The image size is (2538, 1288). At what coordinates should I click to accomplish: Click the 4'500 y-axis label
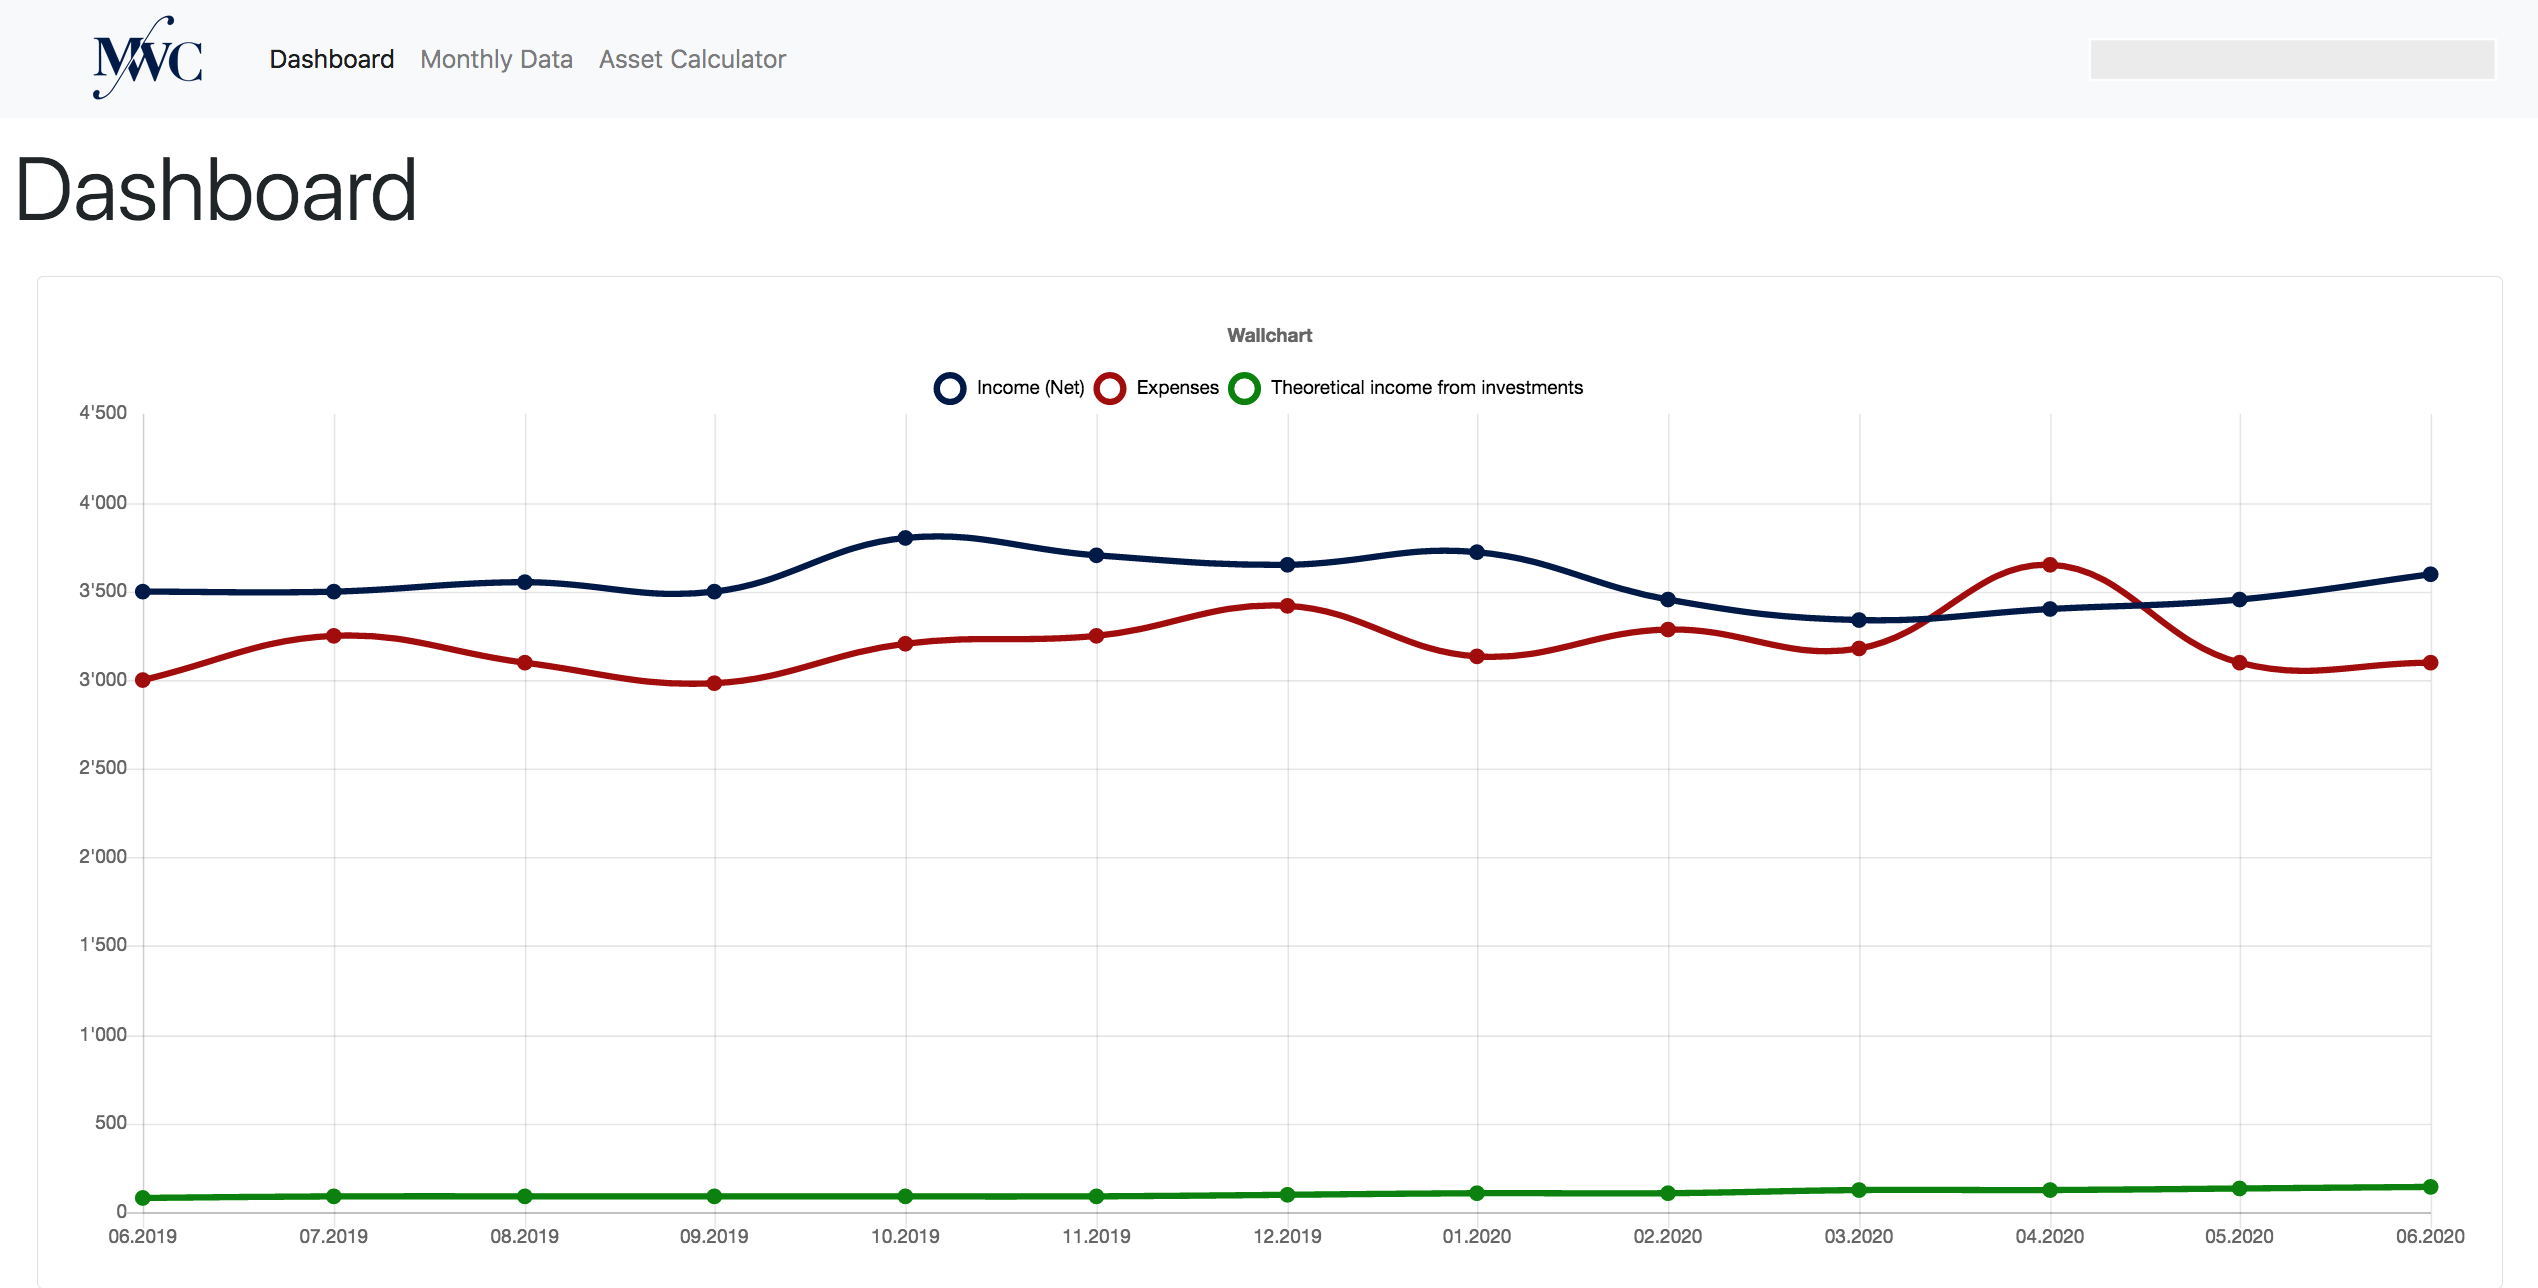pos(103,413)
